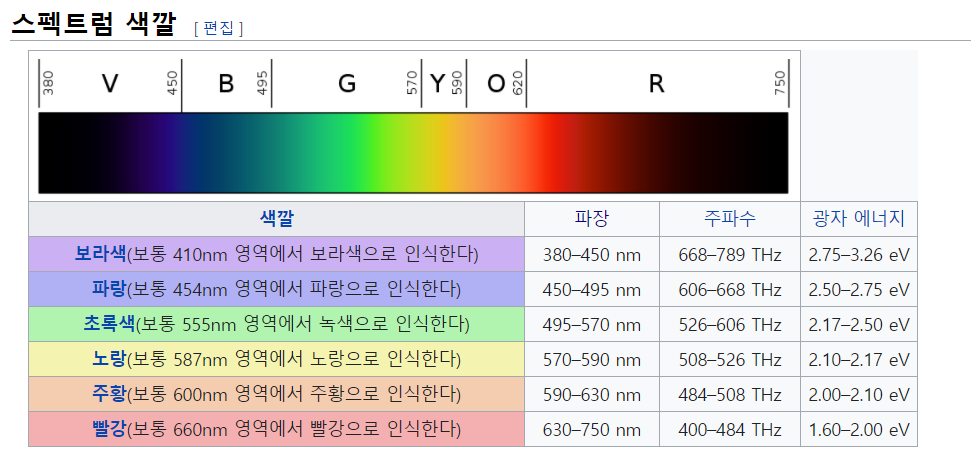
Task: Click the 스펙트럼 색깔 section heading
Action: click(x=94, y=25)
